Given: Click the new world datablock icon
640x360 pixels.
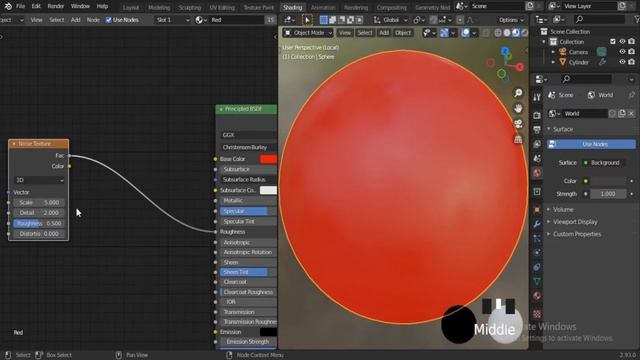Looking at the screenshot, I should [x=622, y=113].
